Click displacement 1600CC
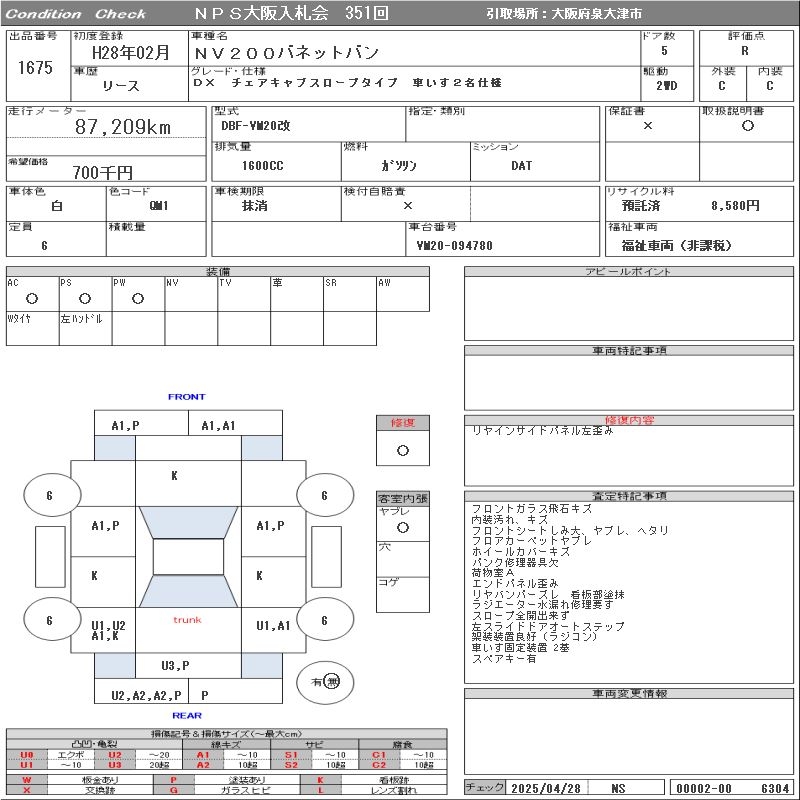 (x=262, y=165)
